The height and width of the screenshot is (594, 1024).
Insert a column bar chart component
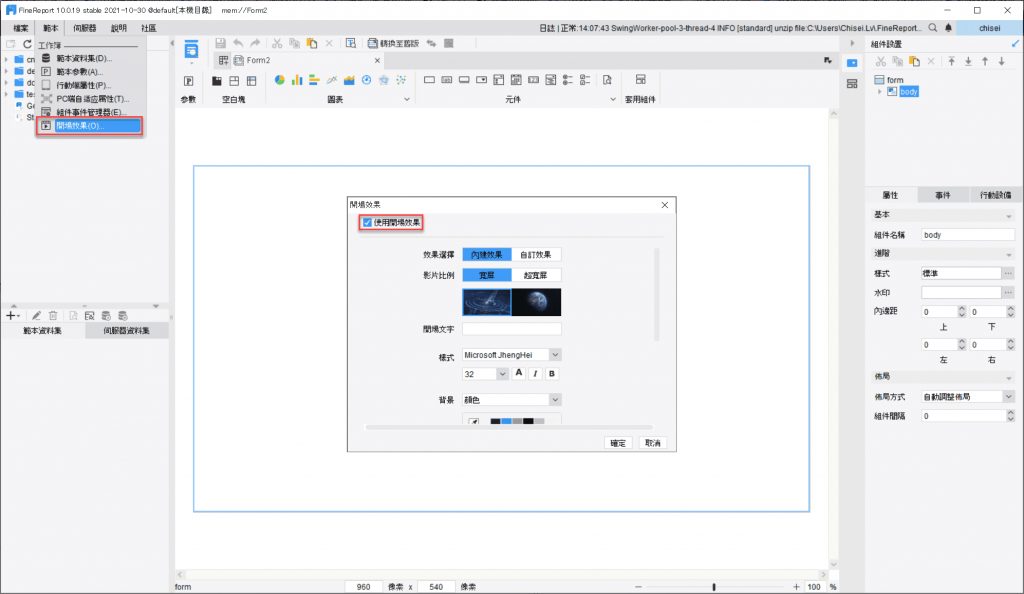(297, 80)
